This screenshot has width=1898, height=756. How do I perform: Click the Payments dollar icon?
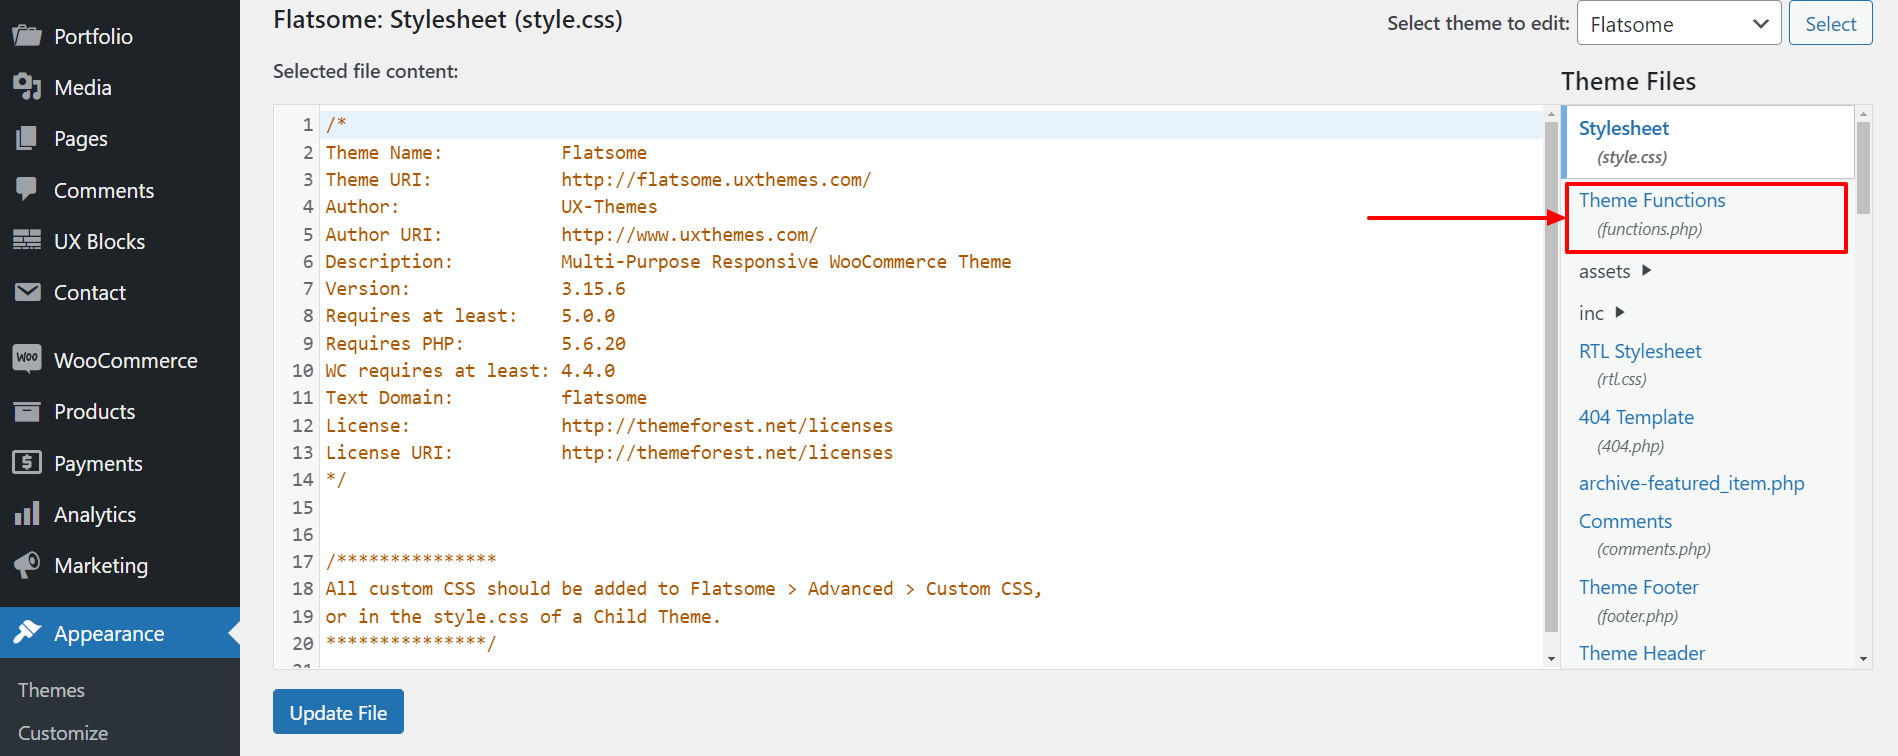(27, 462)
